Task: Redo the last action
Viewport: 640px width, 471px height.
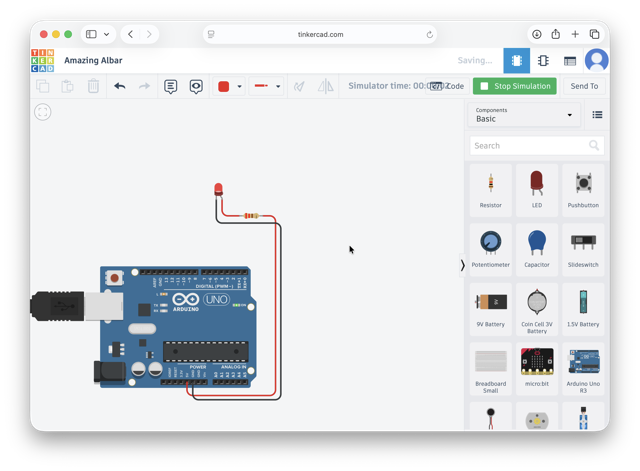Action: [x=144, y=86]
